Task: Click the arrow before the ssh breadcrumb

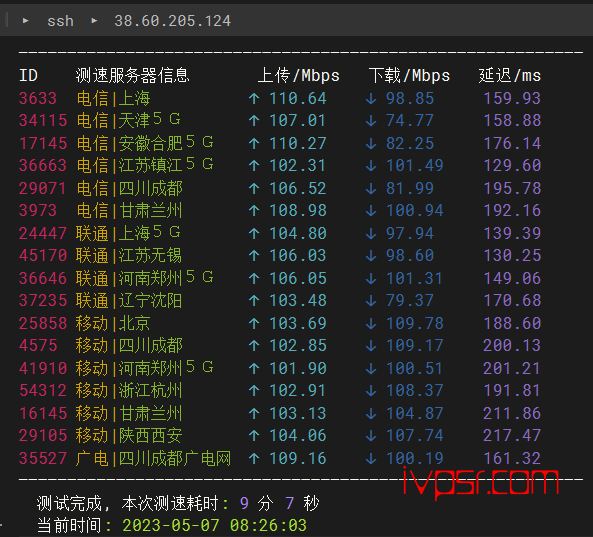Action: coord(25,20)
